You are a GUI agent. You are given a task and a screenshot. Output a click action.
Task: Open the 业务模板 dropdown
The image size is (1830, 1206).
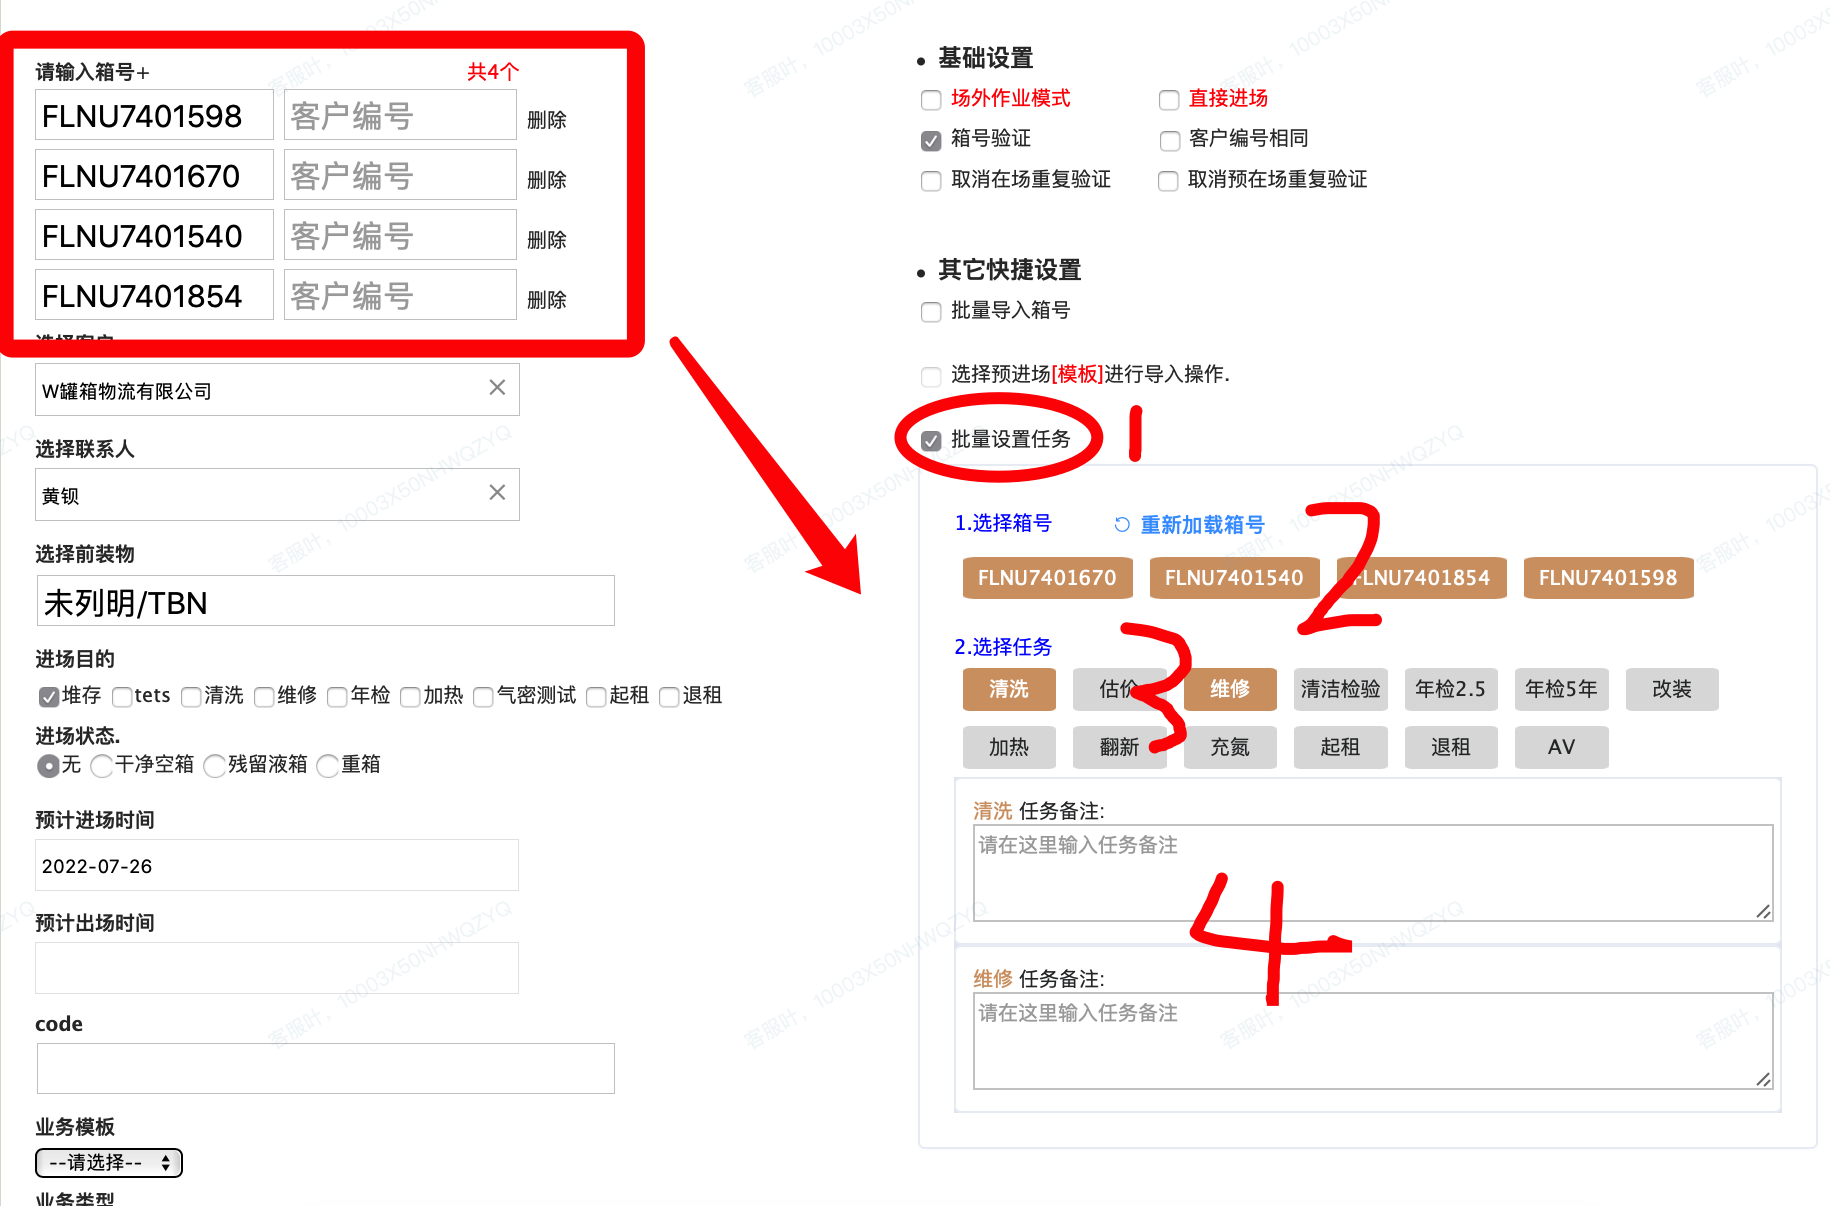click(x=109, y=1163)
